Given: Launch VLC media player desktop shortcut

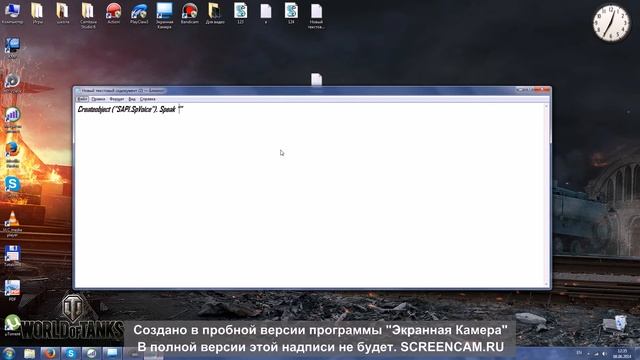Looking at the screenshot, I should pyautogui.click(x=12, y=224).
